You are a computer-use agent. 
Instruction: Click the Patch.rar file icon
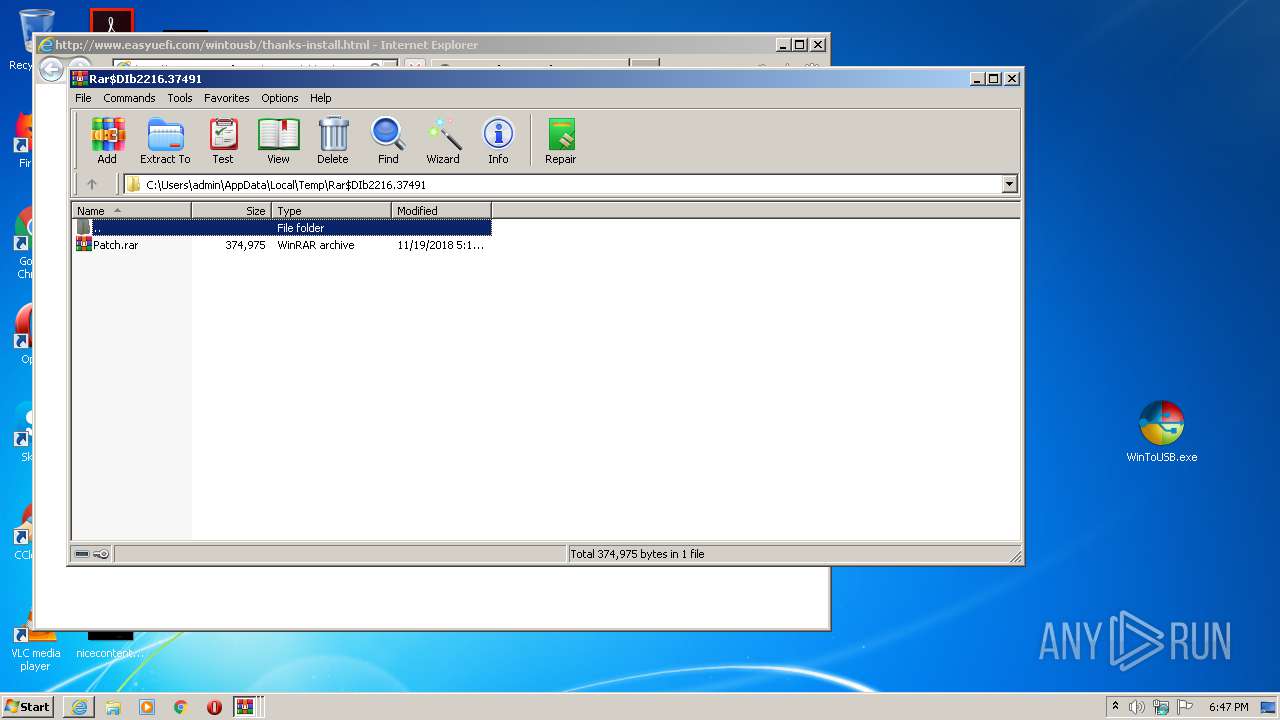84,244
